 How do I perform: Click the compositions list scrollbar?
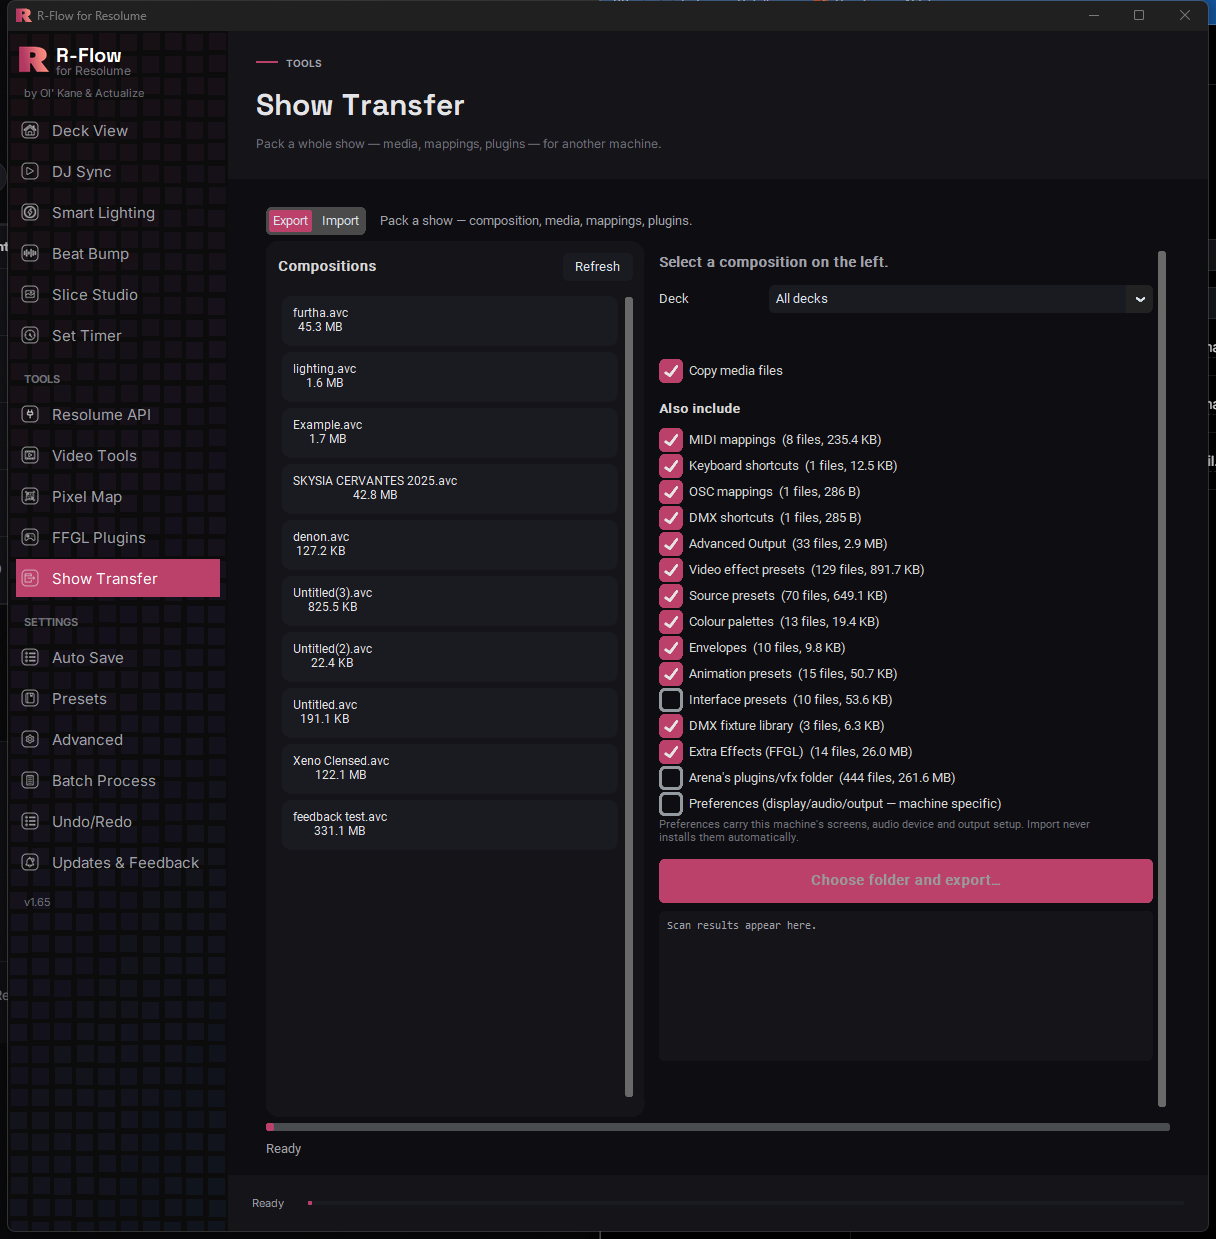[x=629, y=697]
